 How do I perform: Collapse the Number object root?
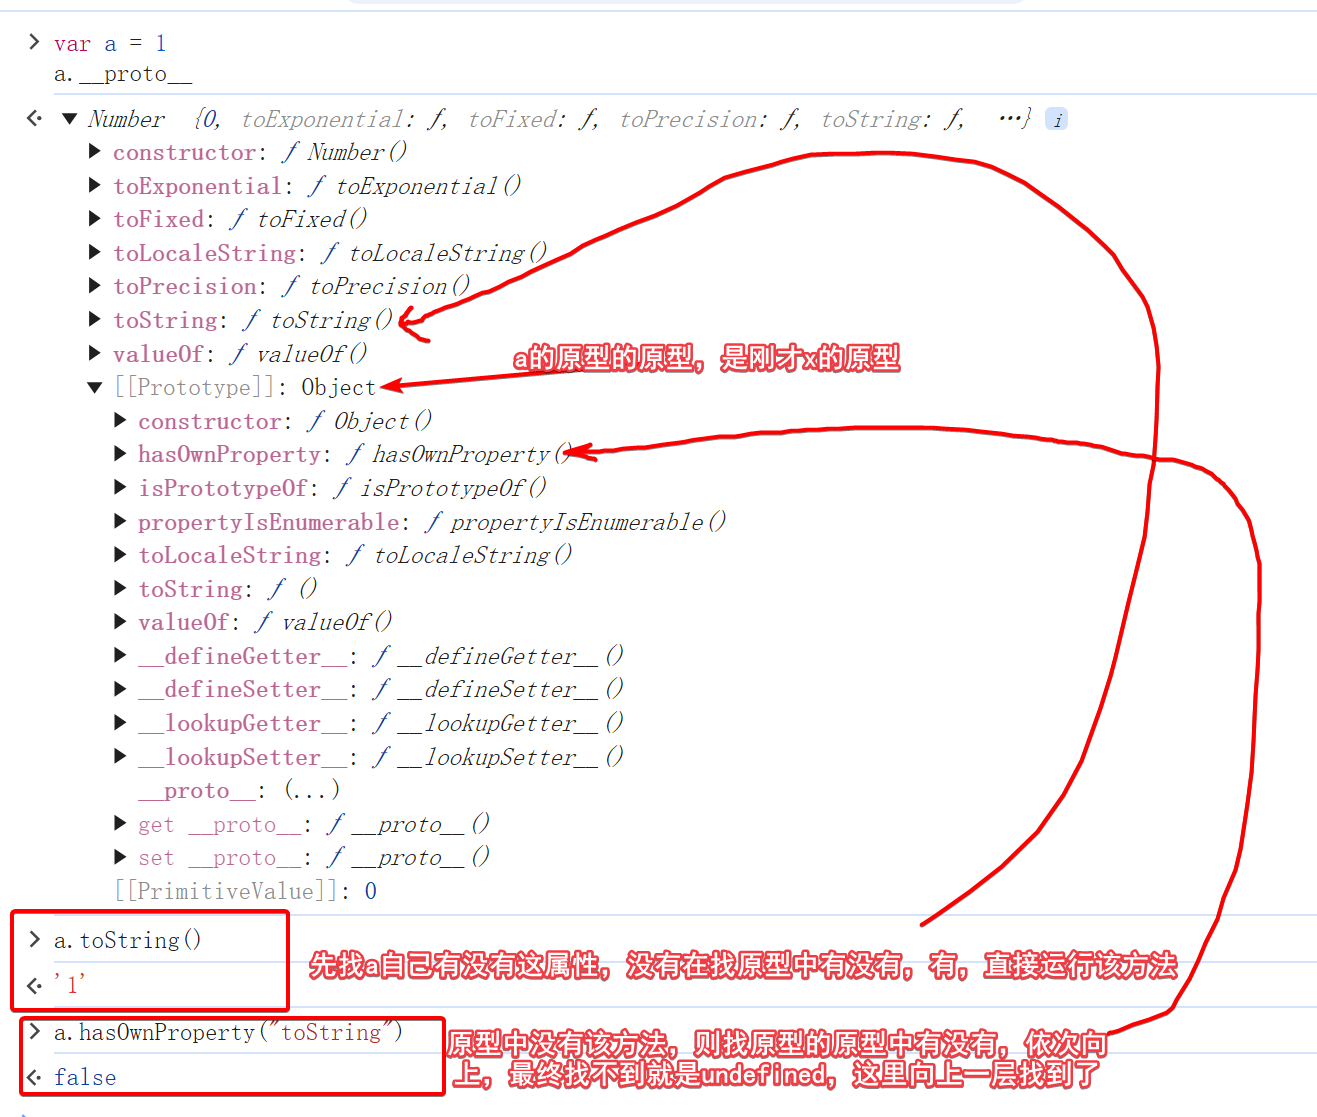(x=70, y=119)
